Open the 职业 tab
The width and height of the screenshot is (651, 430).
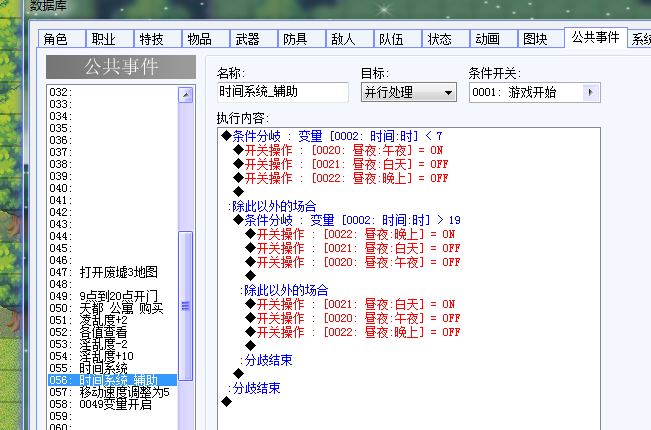click(110, 39)
